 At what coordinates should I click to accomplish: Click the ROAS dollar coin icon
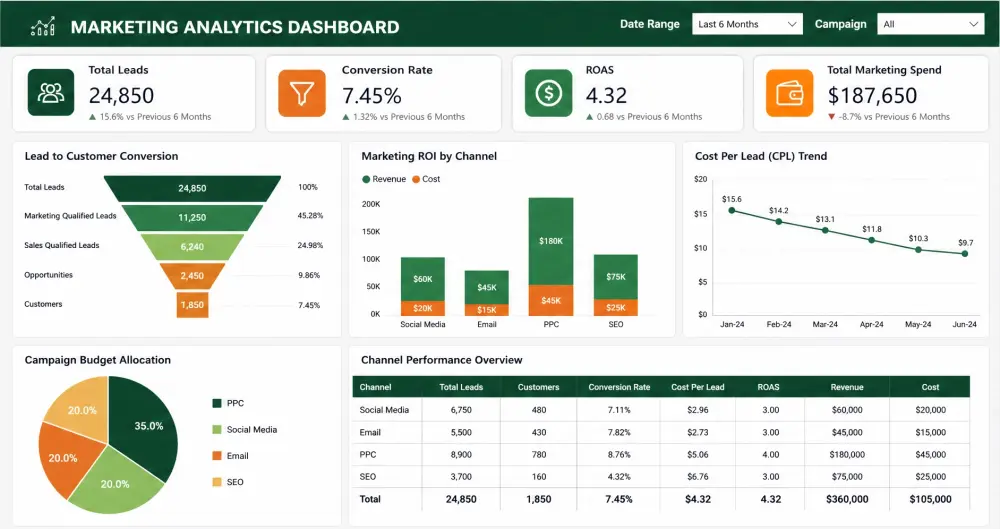coord(548,93)
